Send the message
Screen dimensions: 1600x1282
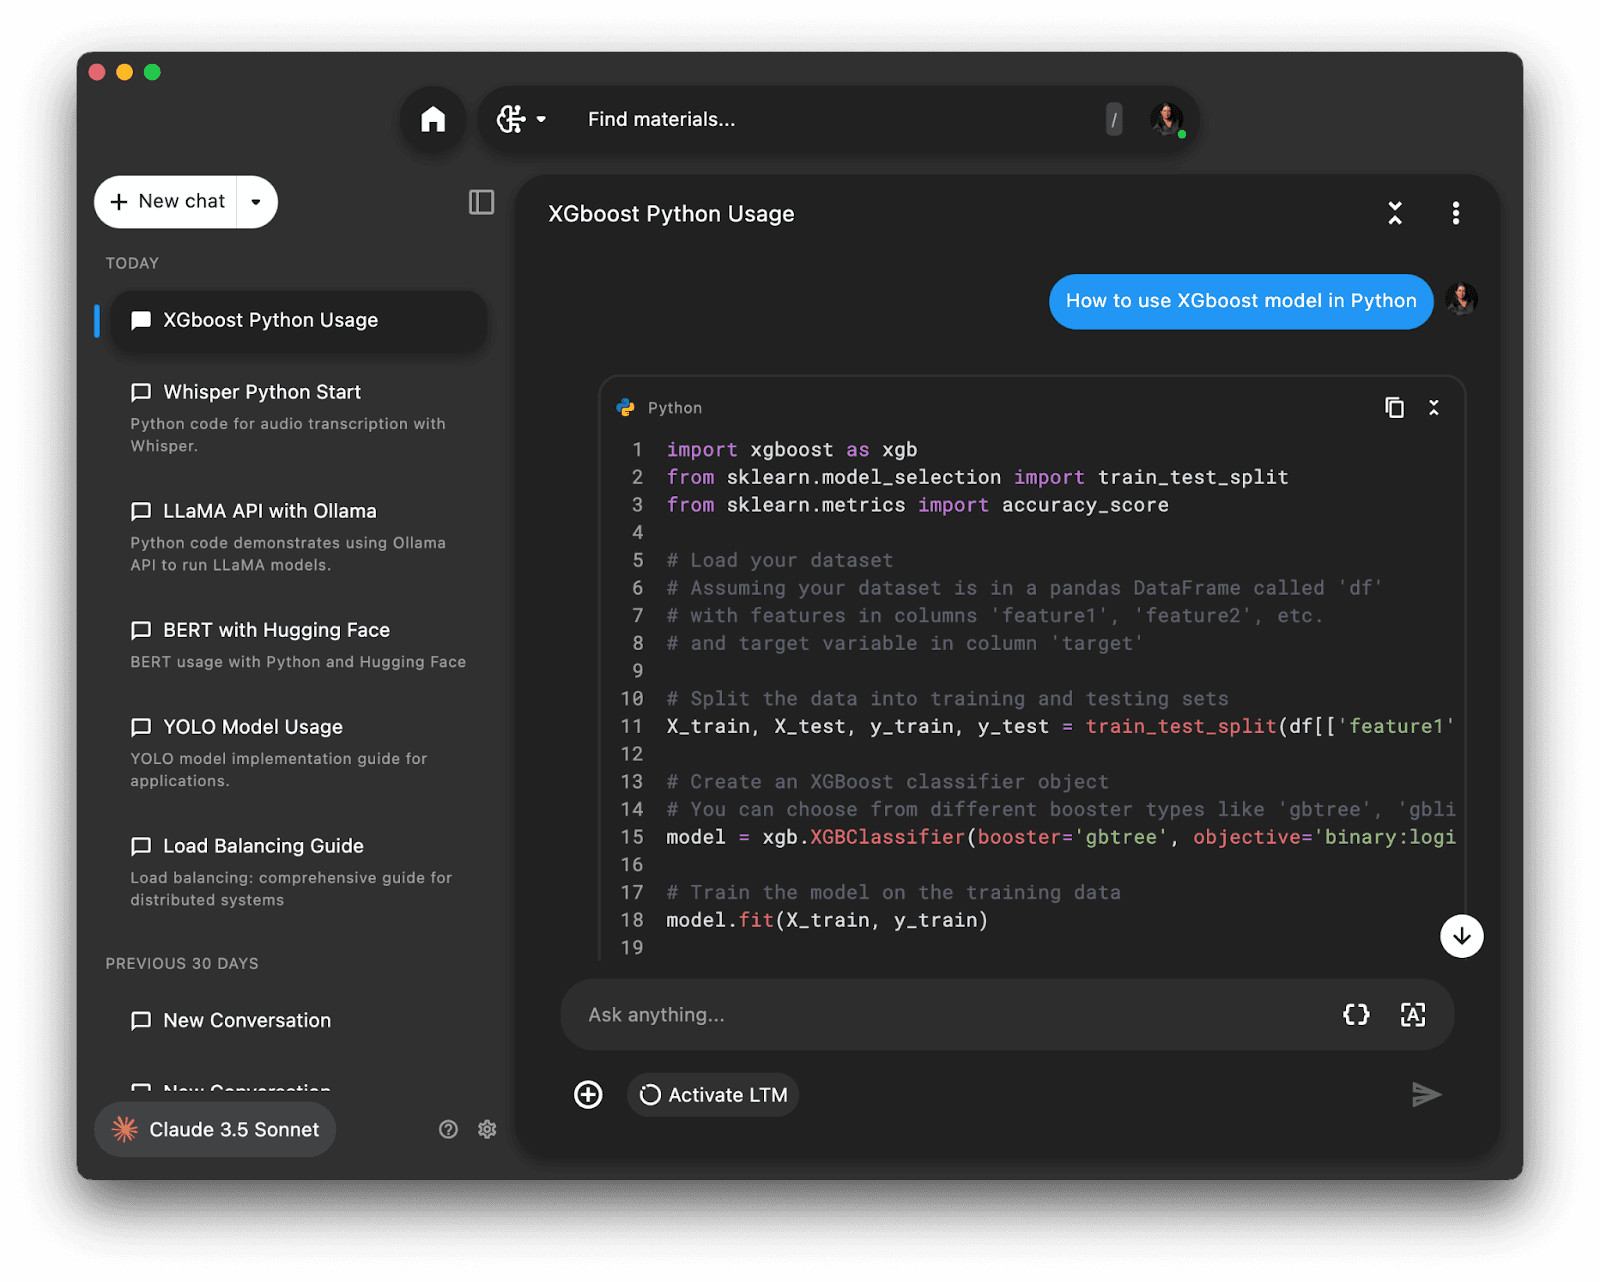[x=1426, y=1095]
